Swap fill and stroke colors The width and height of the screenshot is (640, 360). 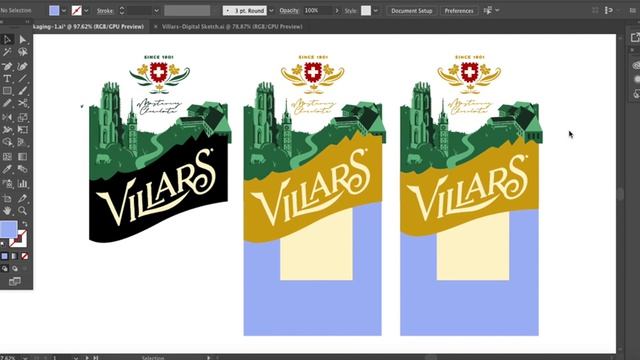click(25, 224)
